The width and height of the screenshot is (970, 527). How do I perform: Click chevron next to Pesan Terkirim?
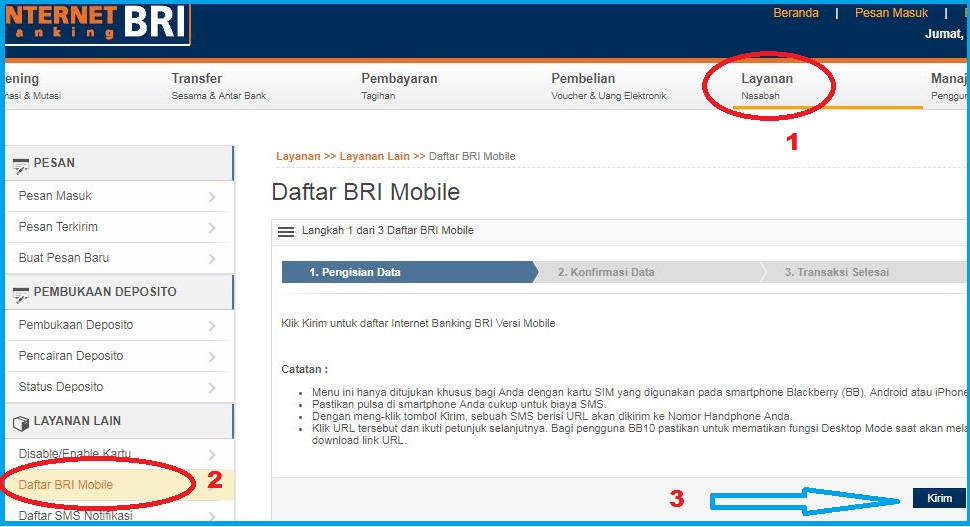coord(212,228)
